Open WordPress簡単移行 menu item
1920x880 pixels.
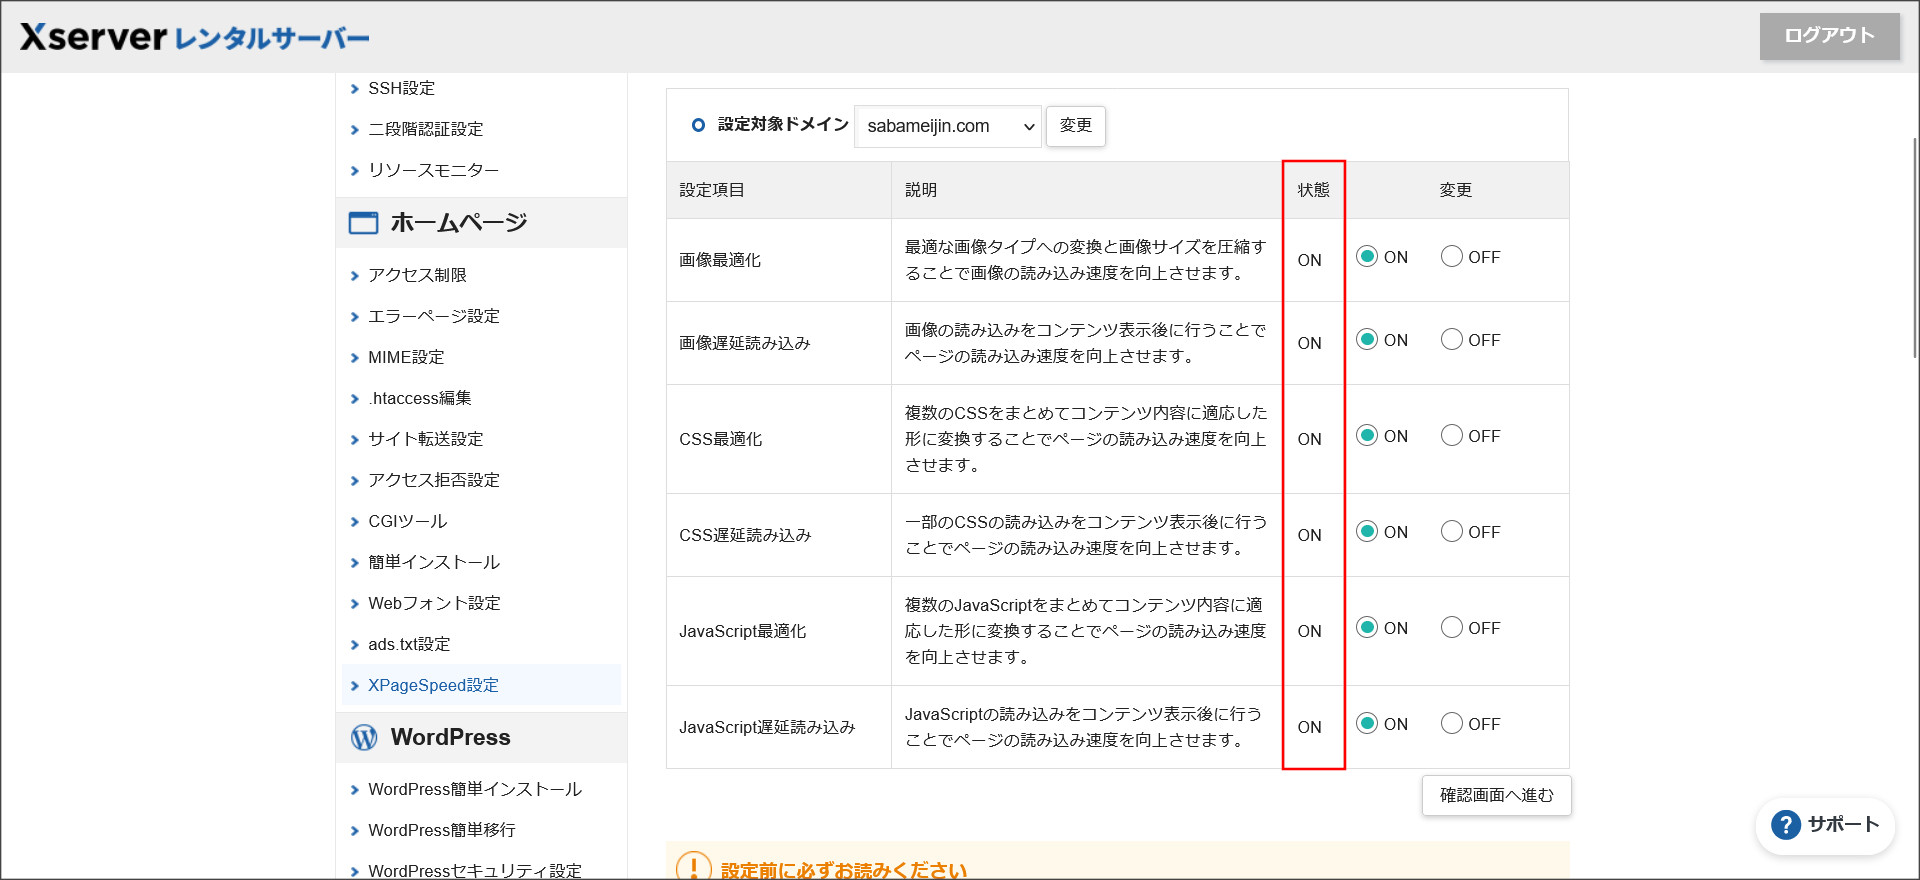(x=442, y=831)
